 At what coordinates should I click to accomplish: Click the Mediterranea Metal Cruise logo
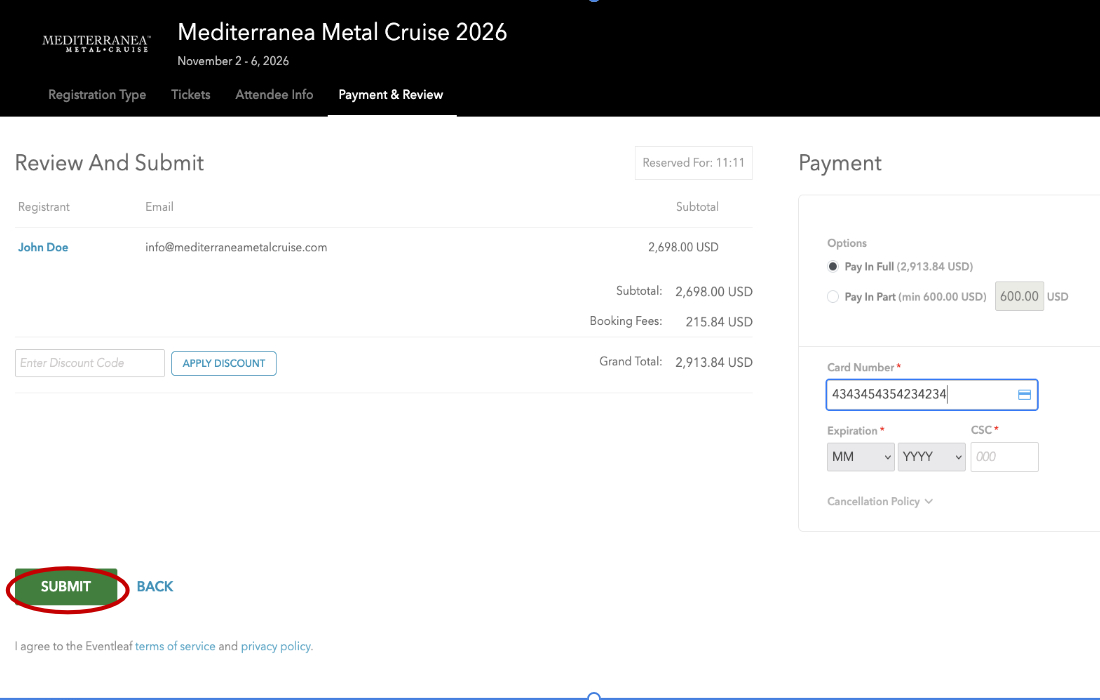[x=96, y=43]
